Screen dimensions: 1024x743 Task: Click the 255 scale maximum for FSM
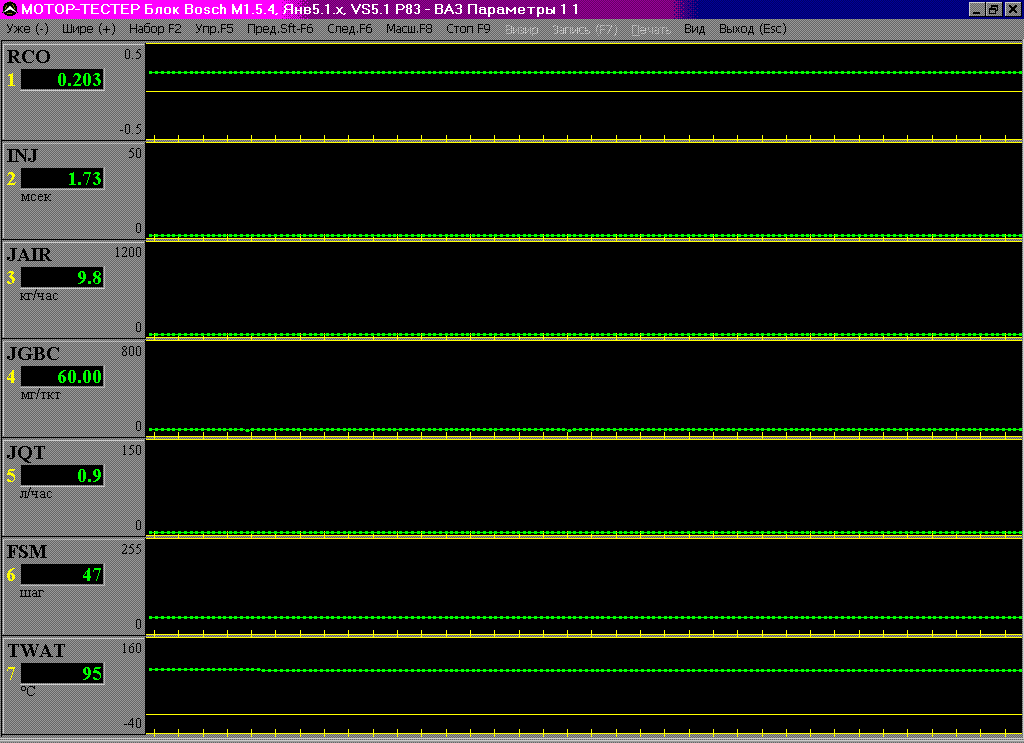click(131, 549)
